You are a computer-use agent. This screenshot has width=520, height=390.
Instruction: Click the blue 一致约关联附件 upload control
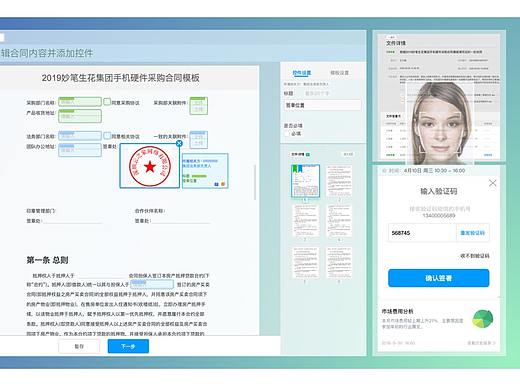(x=199, y=140)
